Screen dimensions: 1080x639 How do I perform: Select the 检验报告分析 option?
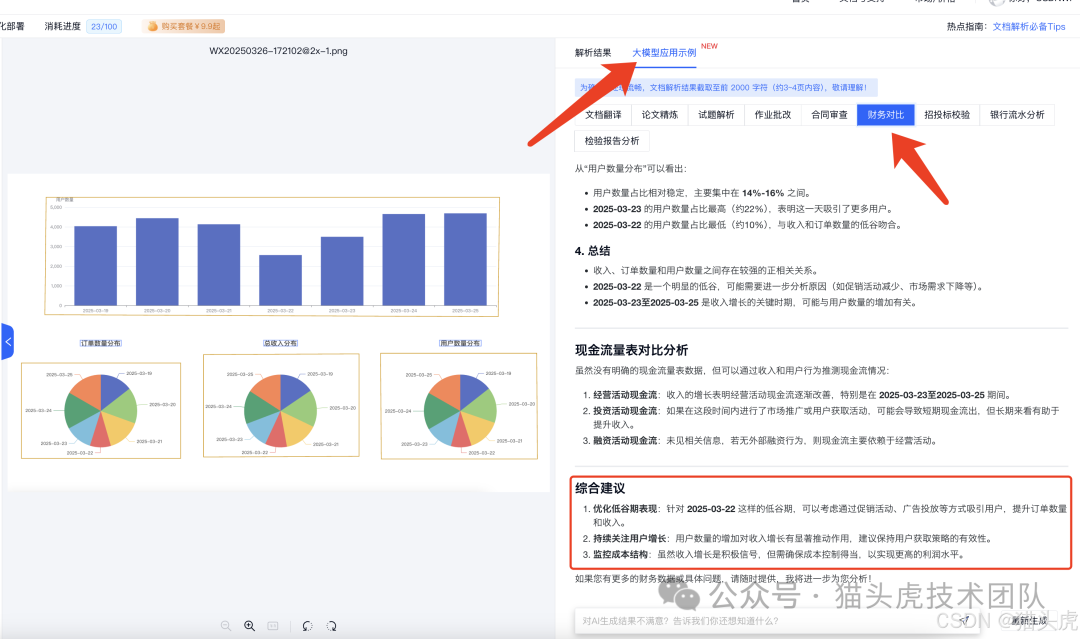(612, 141)
